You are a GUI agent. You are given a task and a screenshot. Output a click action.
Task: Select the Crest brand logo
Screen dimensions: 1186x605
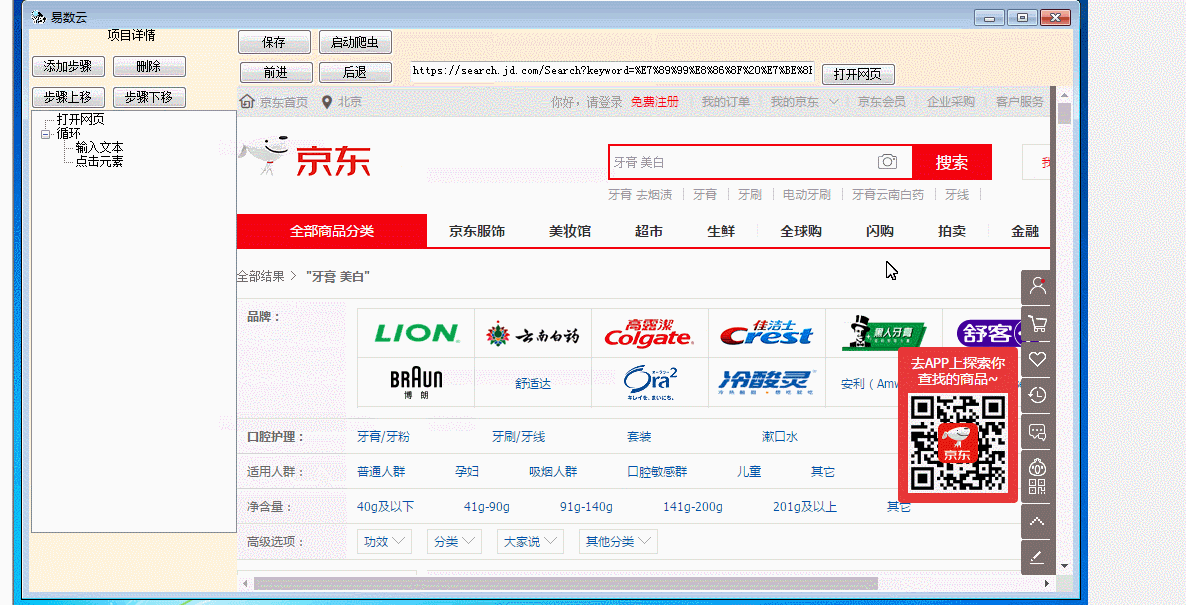766,334
